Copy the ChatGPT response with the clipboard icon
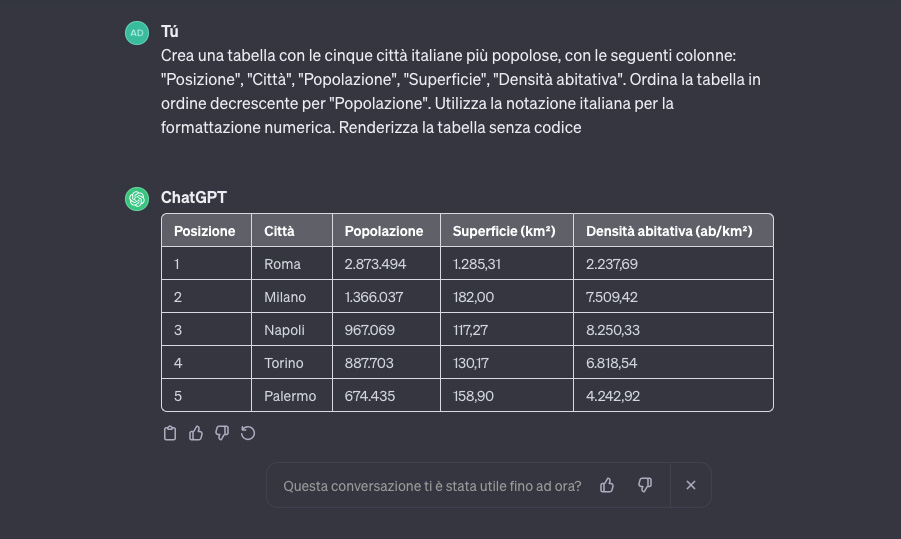 [x=170, y=433]
